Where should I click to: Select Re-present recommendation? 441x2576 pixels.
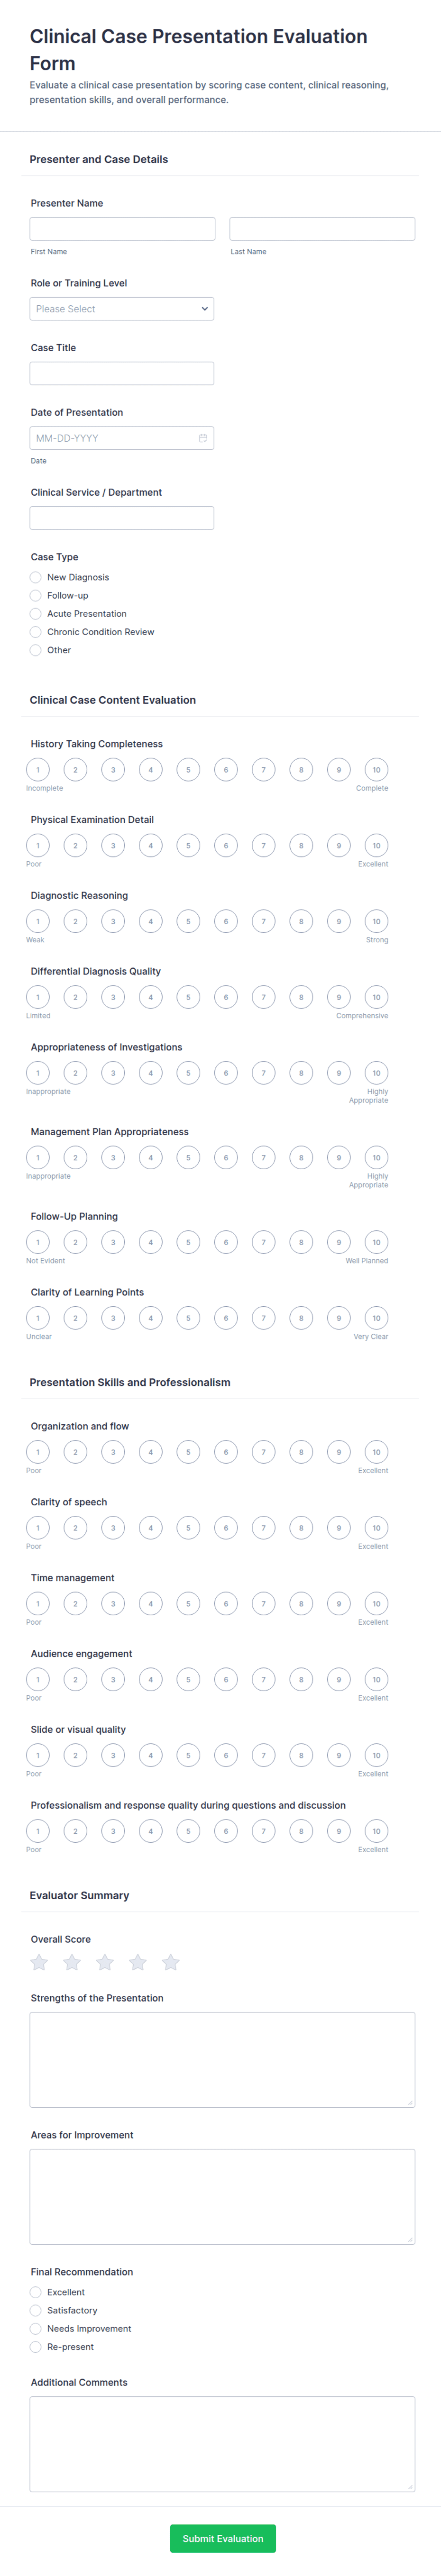click(x=36, y=2346)
